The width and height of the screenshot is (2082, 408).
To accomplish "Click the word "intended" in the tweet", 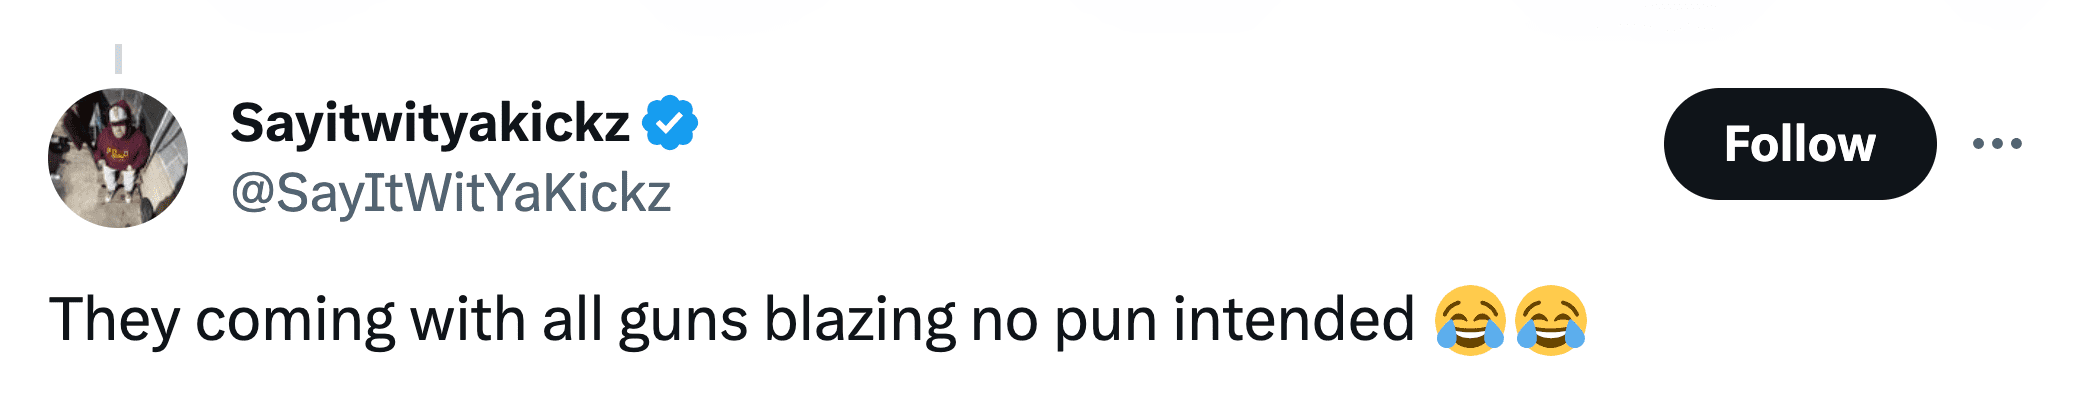I will (x=1294, y=320).
